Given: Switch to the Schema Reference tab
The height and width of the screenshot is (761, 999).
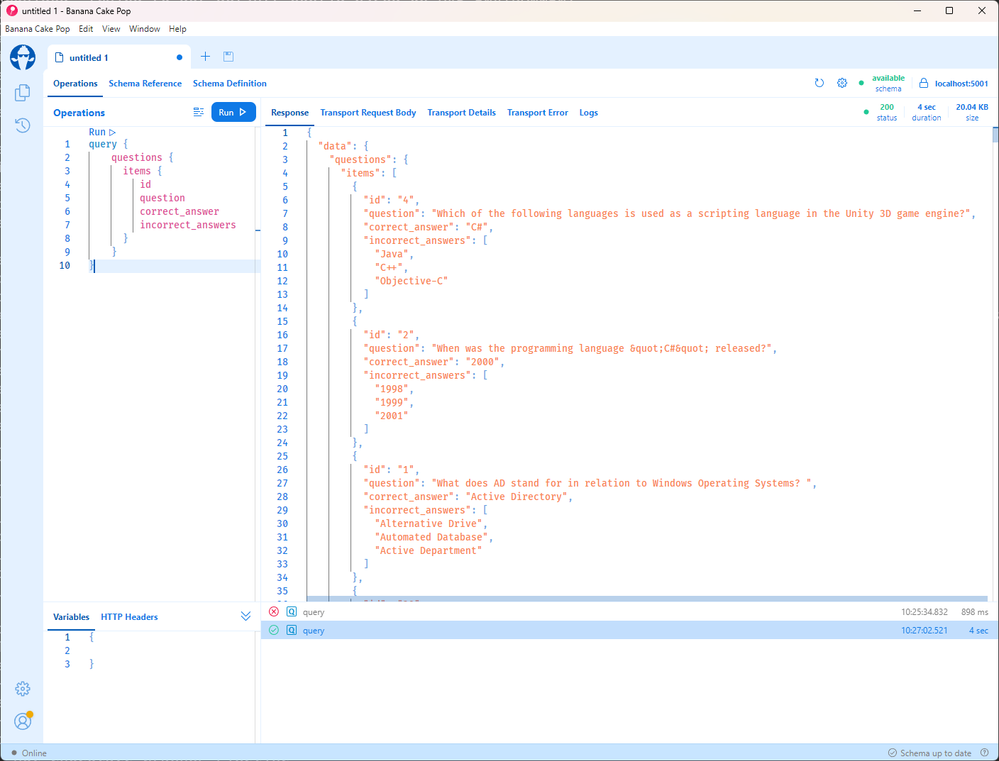Looking at the screenshot, I should 145,83.
